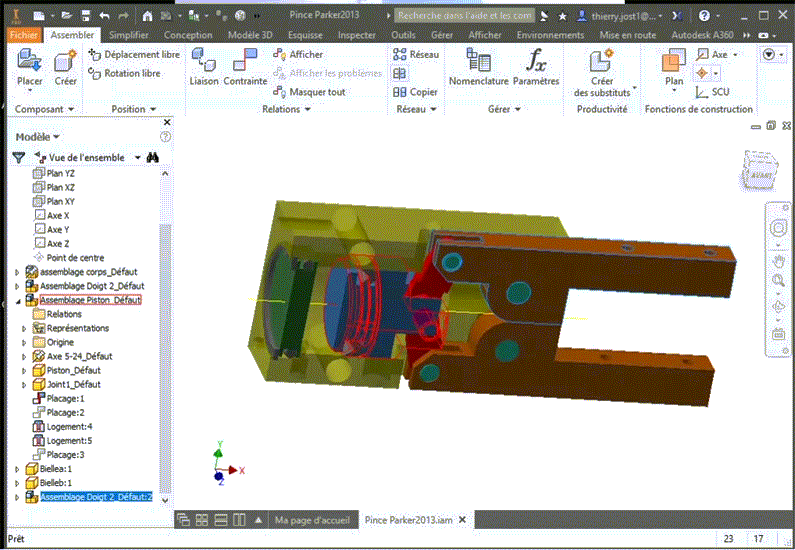Click Afficher relations tool
795x550 pixels.
pyautogui.click(x=298, y=54)
